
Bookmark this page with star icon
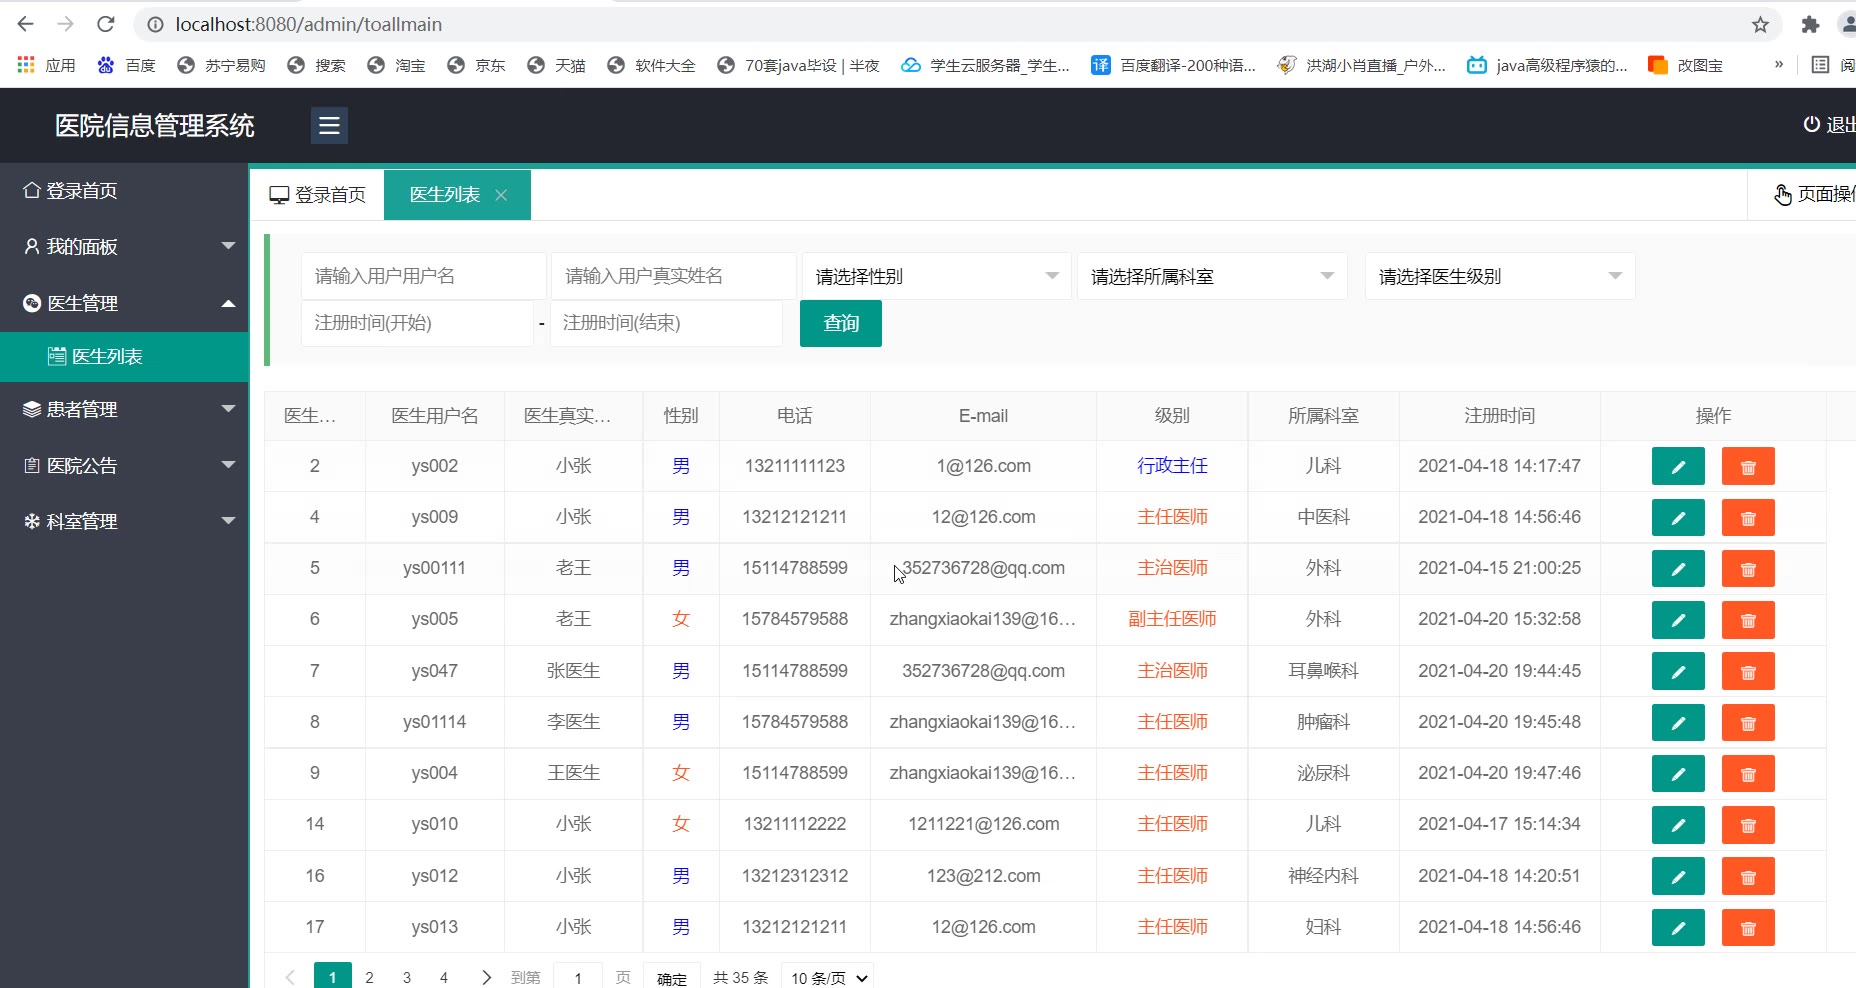(x=1760, y=24)
